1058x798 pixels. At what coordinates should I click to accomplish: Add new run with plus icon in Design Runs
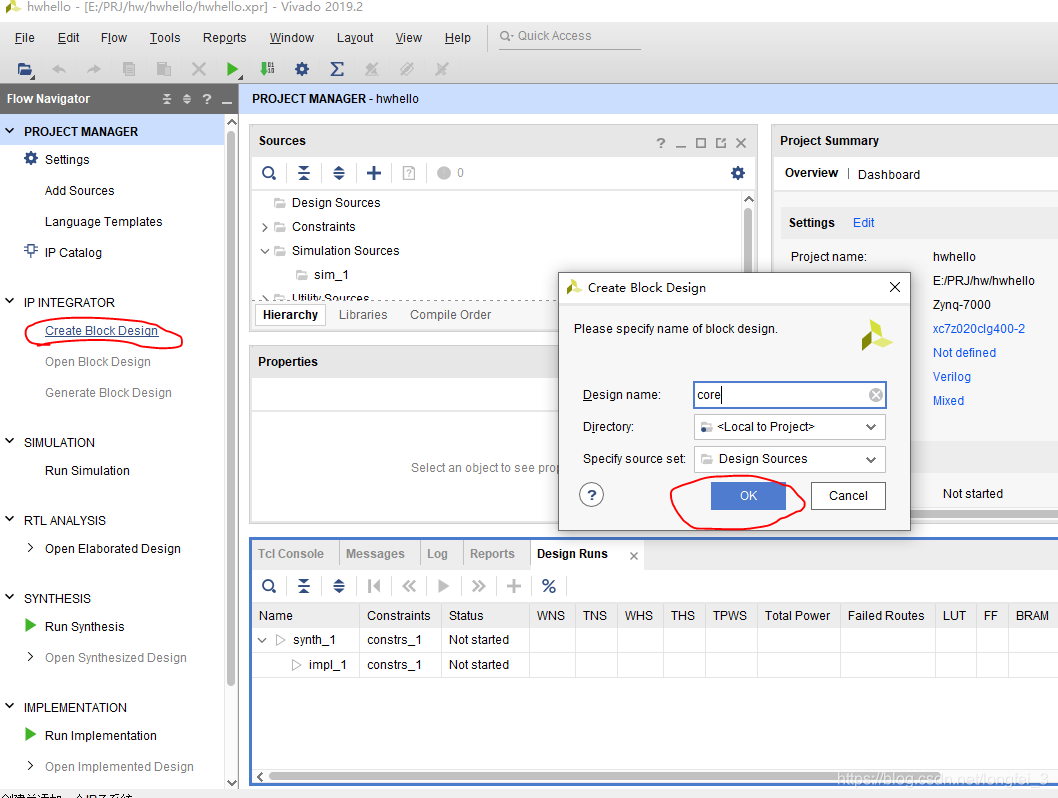(x=513, y=586)
